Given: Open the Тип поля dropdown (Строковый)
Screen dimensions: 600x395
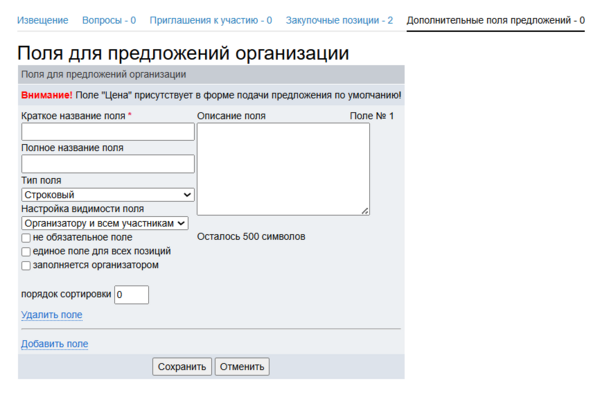Looking at the screenshot, I should pos(108,195).
